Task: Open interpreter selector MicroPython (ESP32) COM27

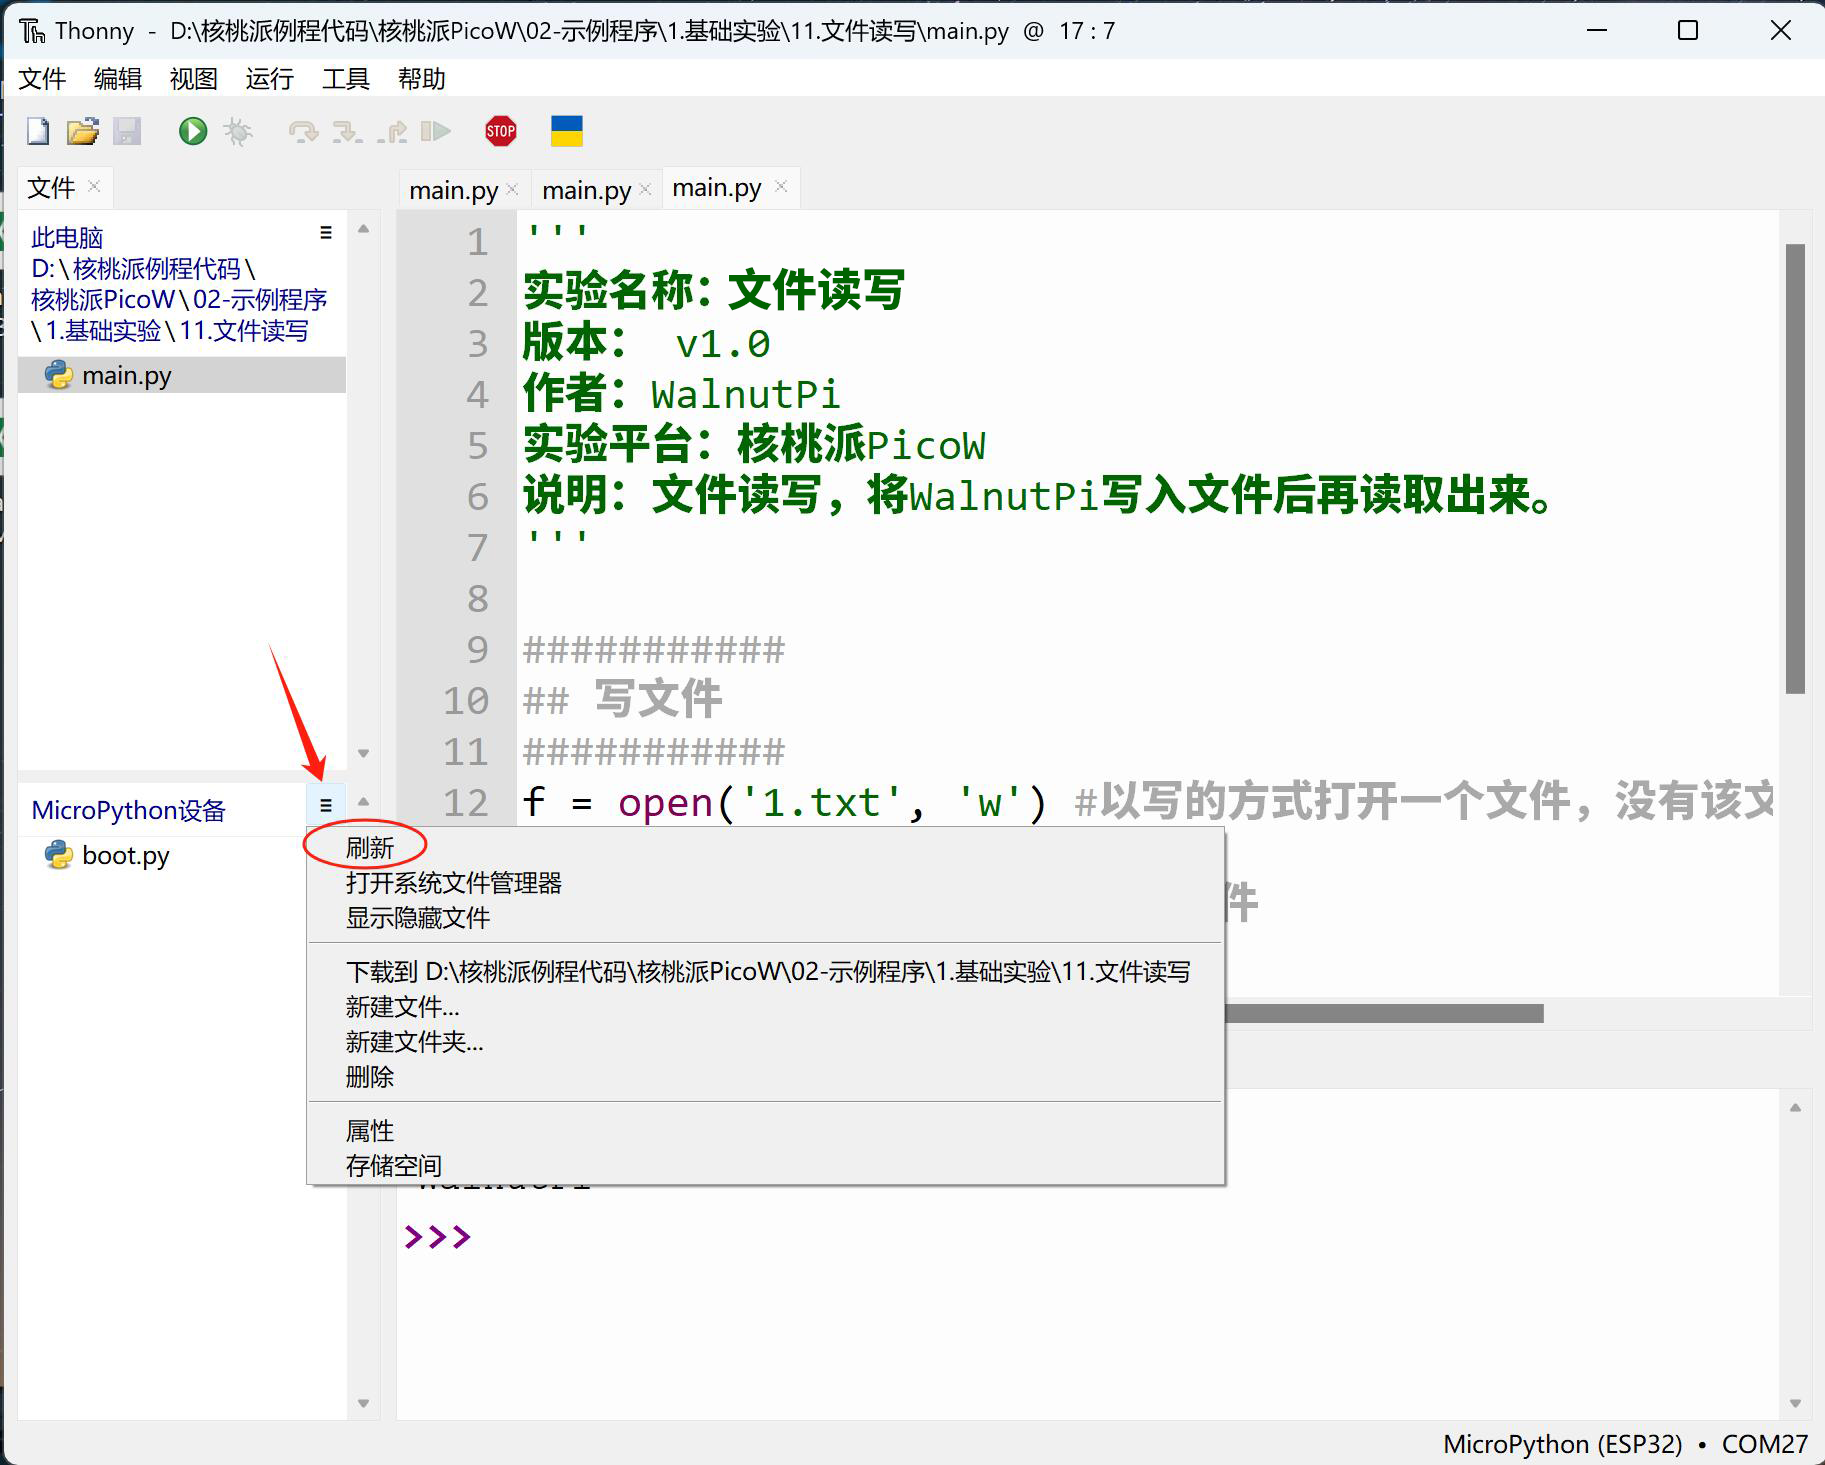Action: click(1624, 1444)
